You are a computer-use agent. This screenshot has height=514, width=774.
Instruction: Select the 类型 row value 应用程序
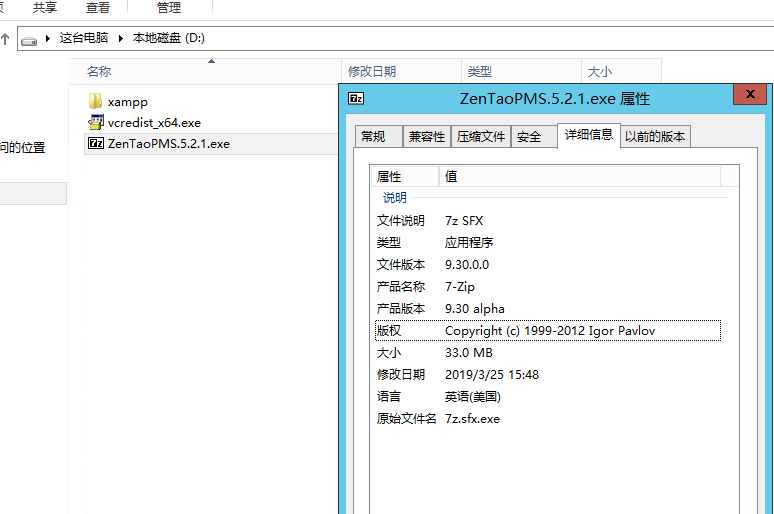(469, 242)
